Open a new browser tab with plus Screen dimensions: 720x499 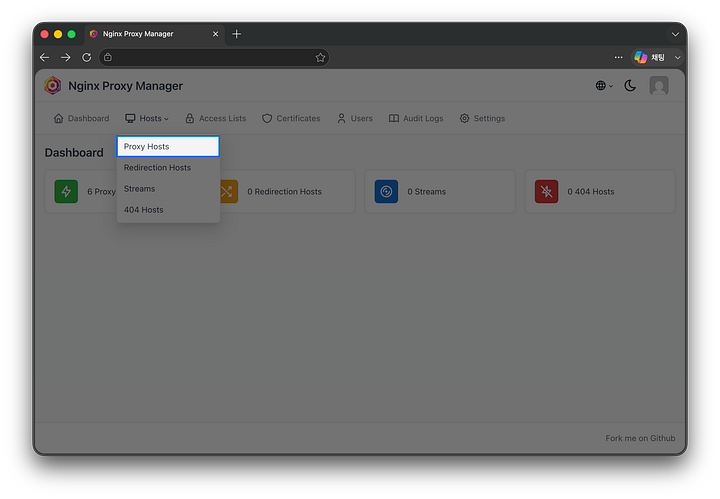(236, 34)
